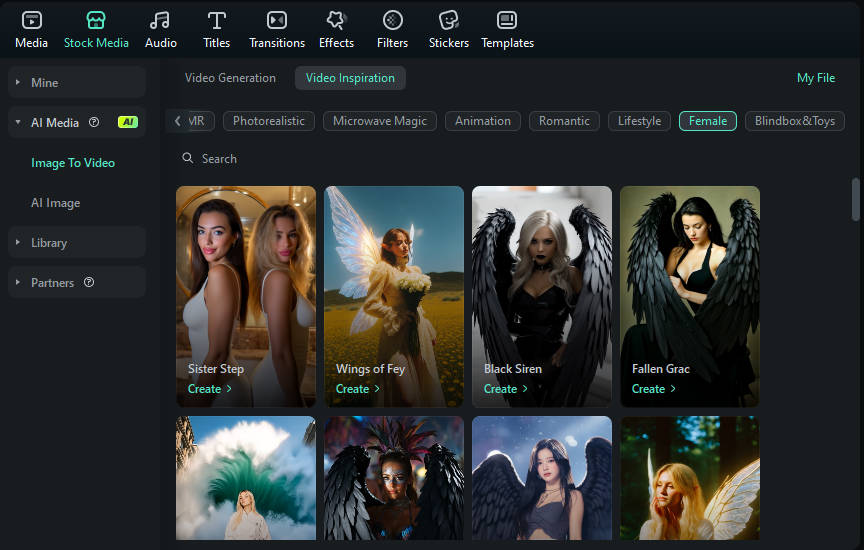
Task: Open the Fallen Grac thumbnail
Action: (690, 296)
